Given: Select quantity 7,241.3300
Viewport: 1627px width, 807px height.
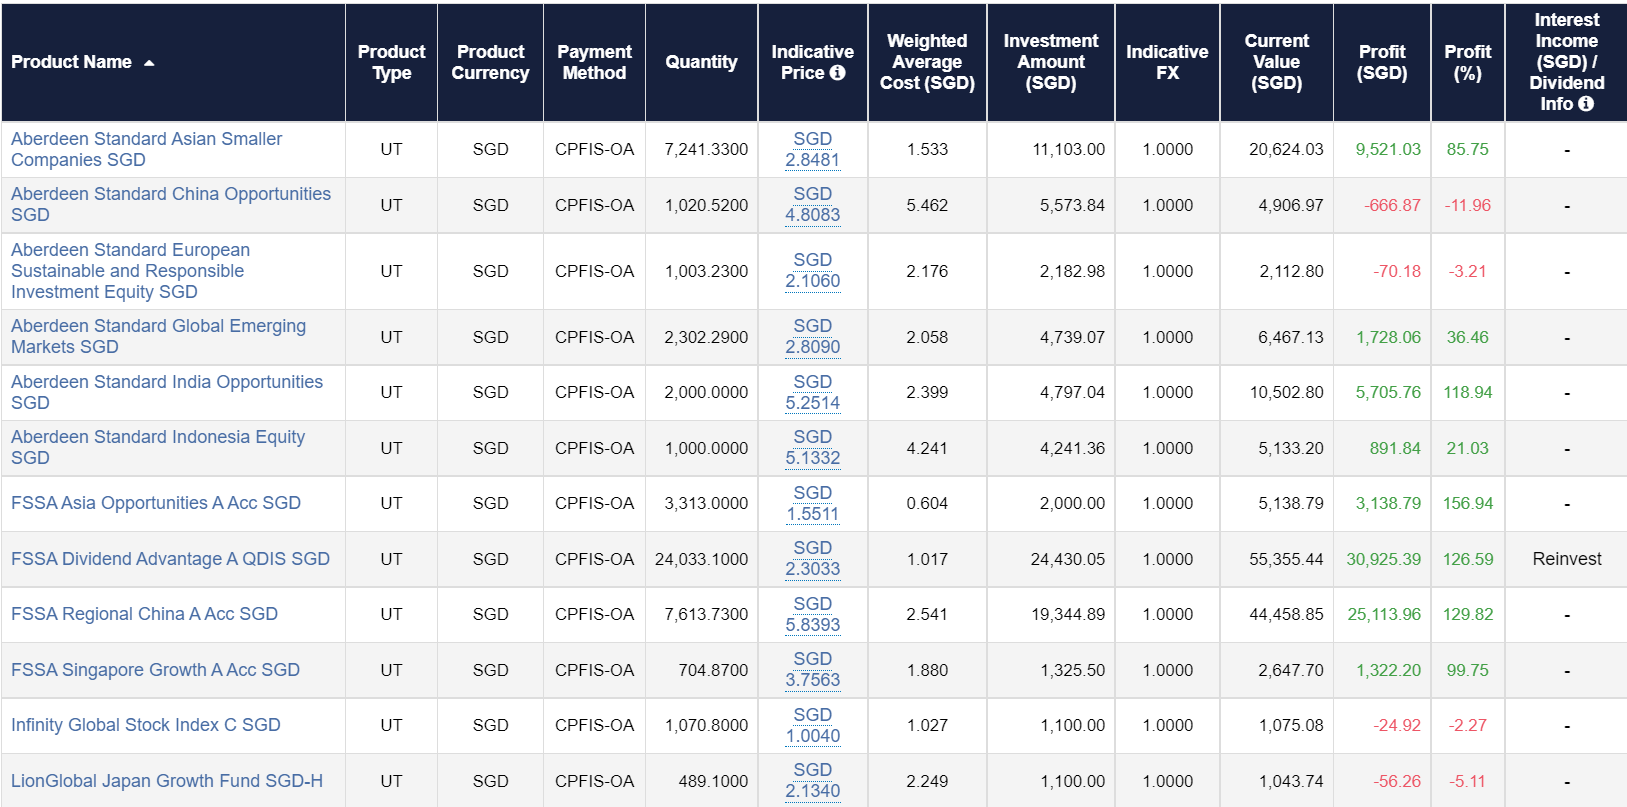Looking at the screenshot, I should [x=706, y=149].
